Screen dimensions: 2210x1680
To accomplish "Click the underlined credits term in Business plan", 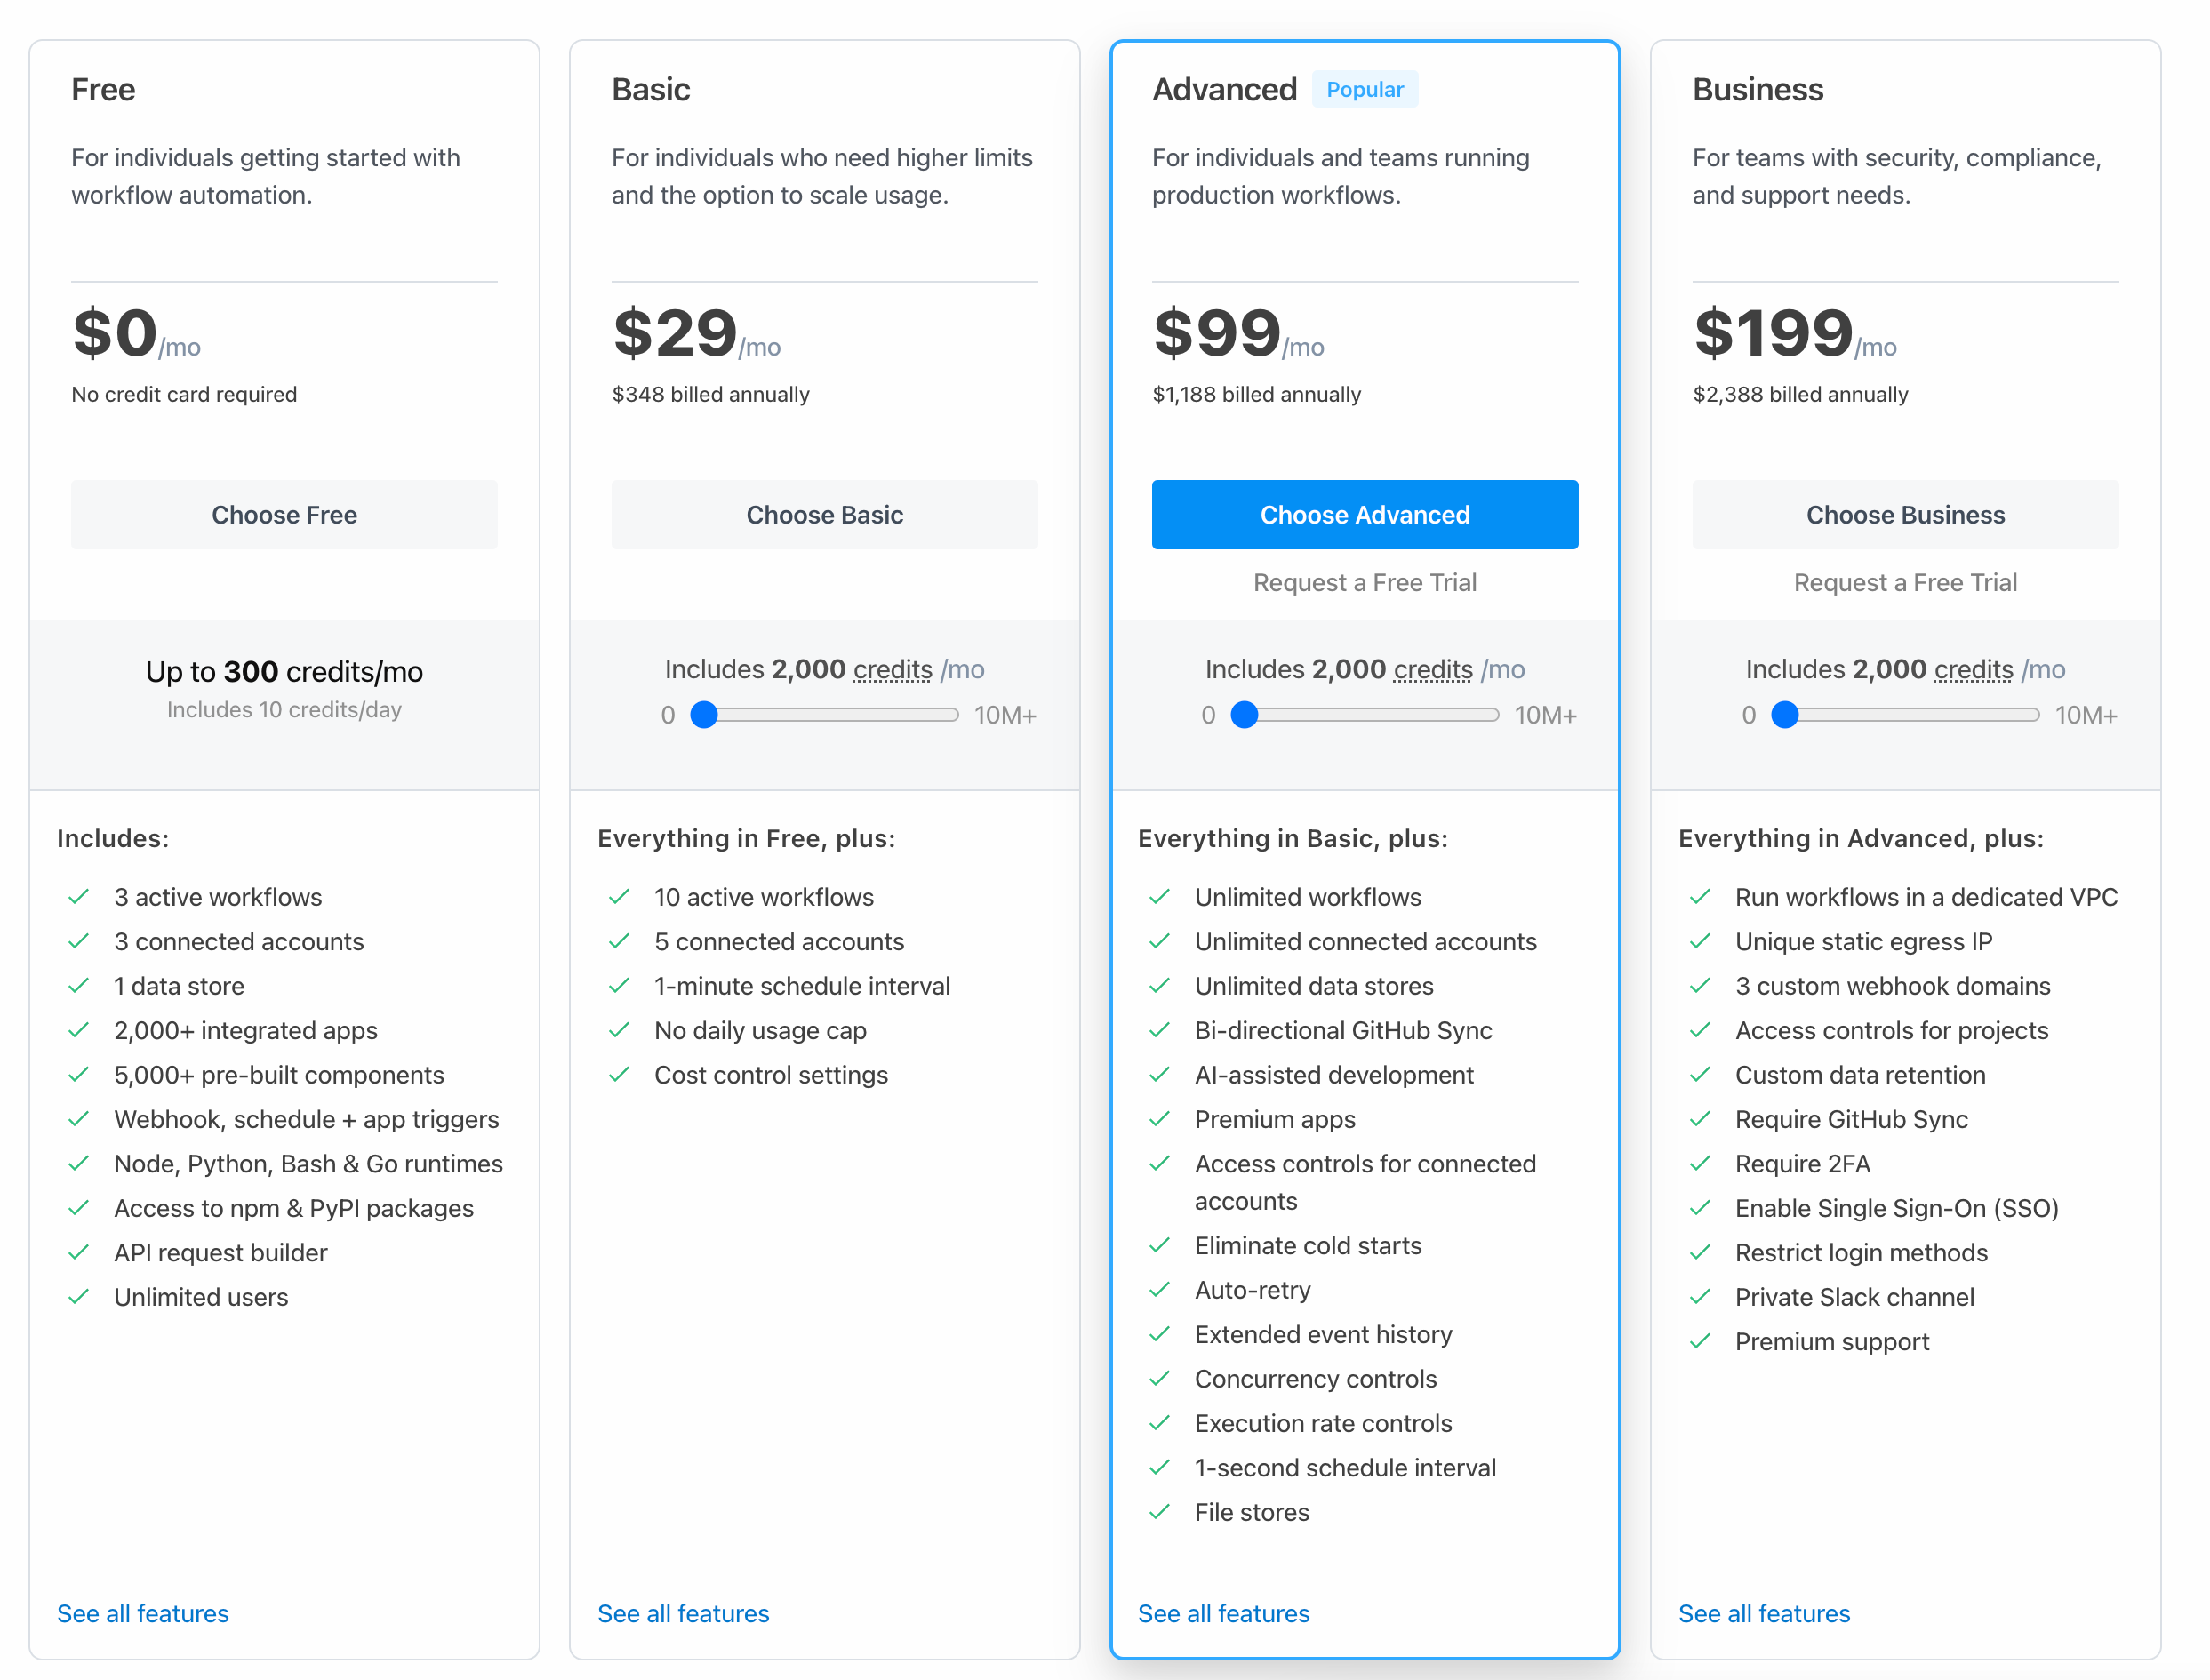I will [x=1972, y=669].
